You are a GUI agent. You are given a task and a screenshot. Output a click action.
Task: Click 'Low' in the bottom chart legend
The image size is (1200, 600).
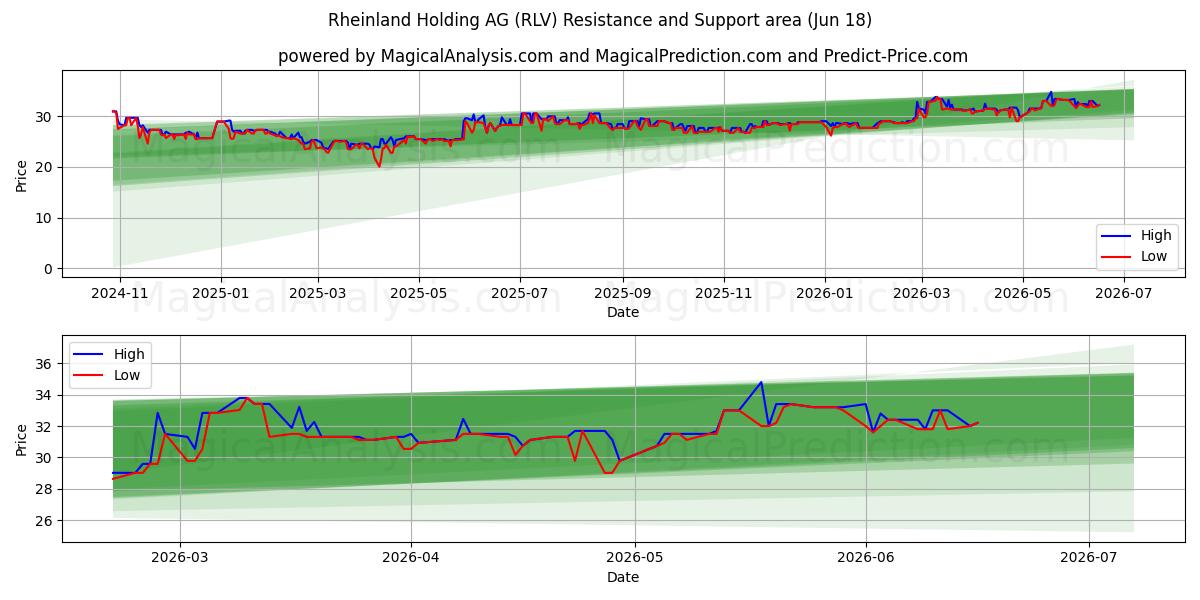tap(128, 375)
